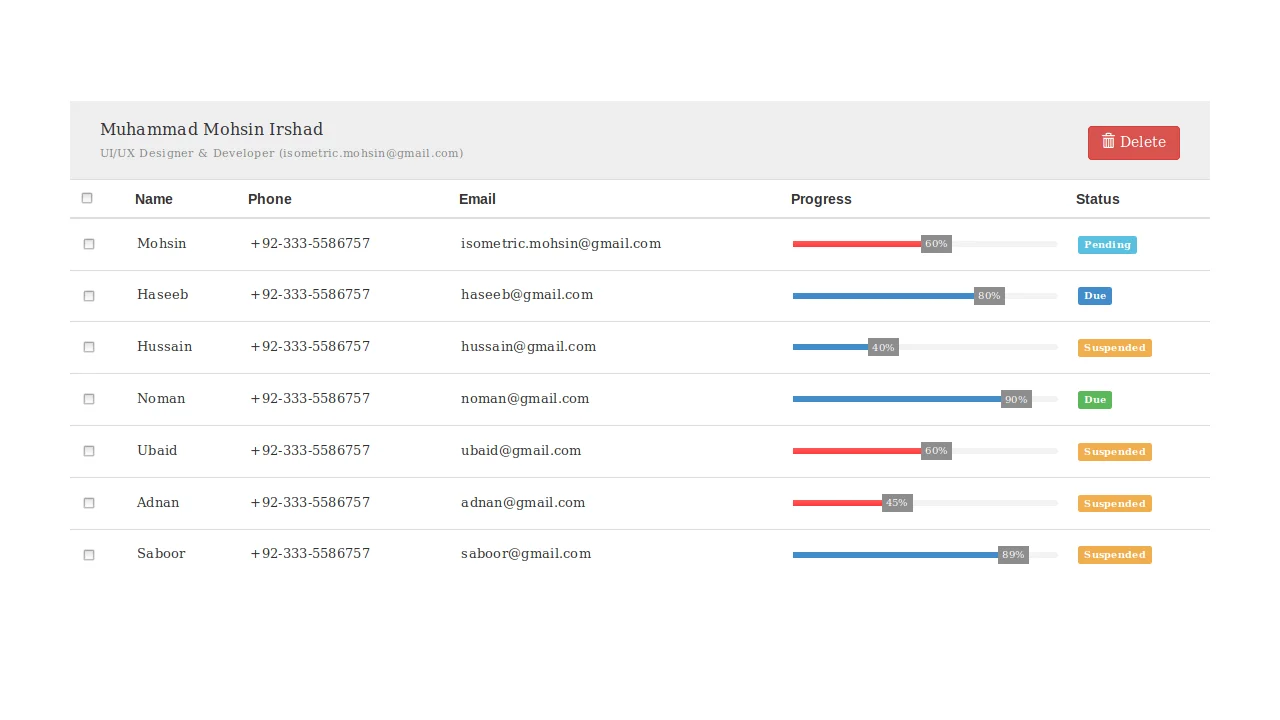
Task: Click the email isometric.mohsin@gmail.com in Mohsin's row
Action: 560,244
